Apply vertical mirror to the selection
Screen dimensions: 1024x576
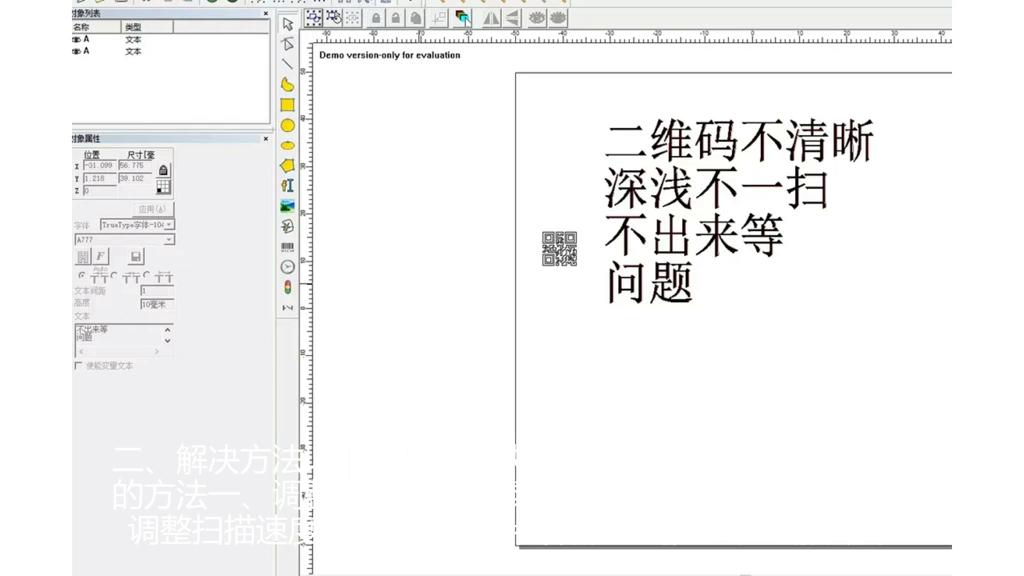coord(513,18)
